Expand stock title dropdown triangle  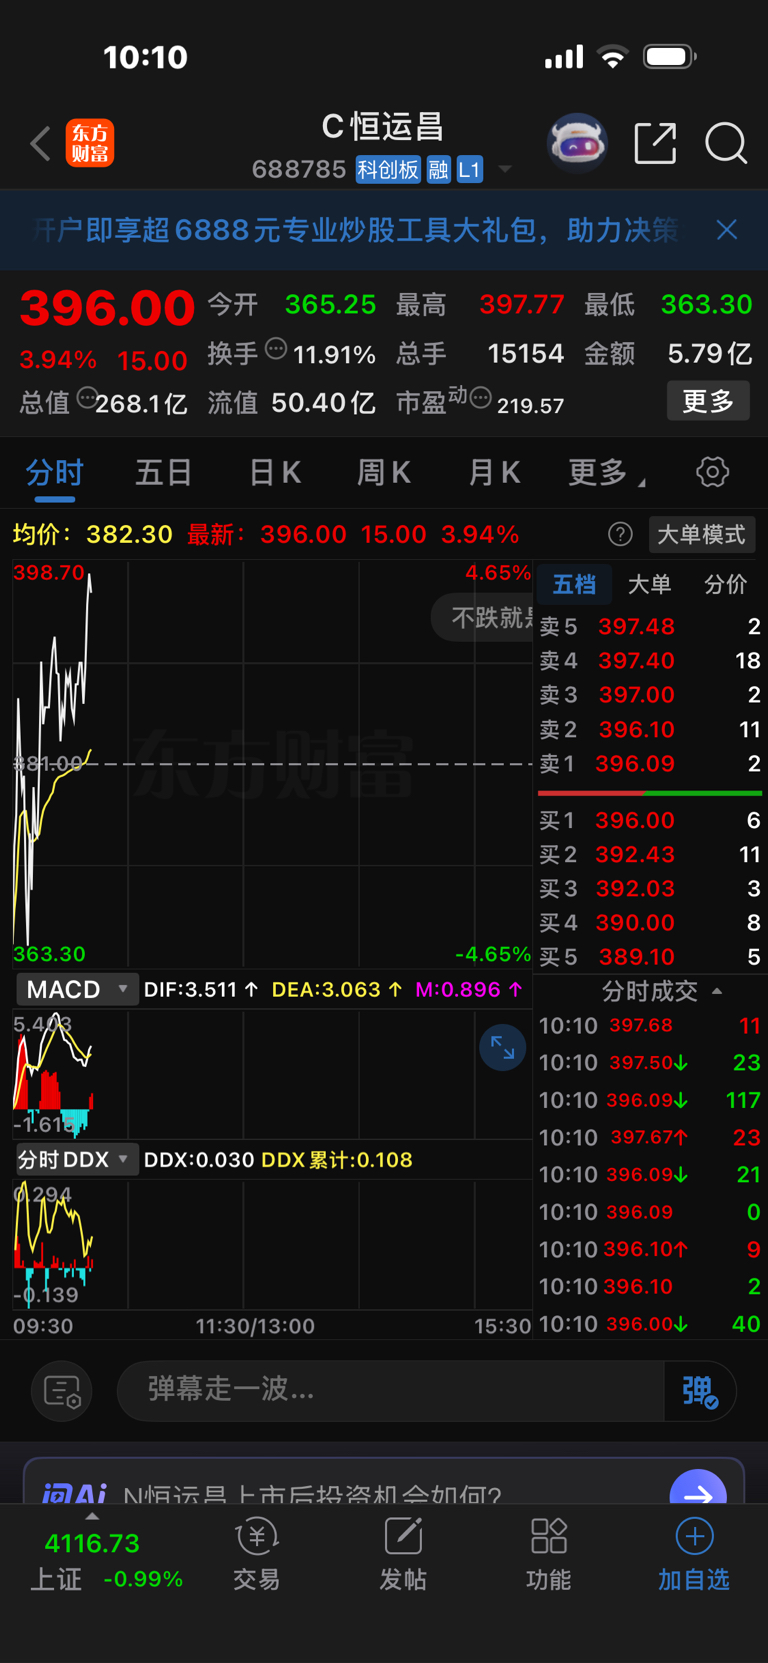(505, 169)
